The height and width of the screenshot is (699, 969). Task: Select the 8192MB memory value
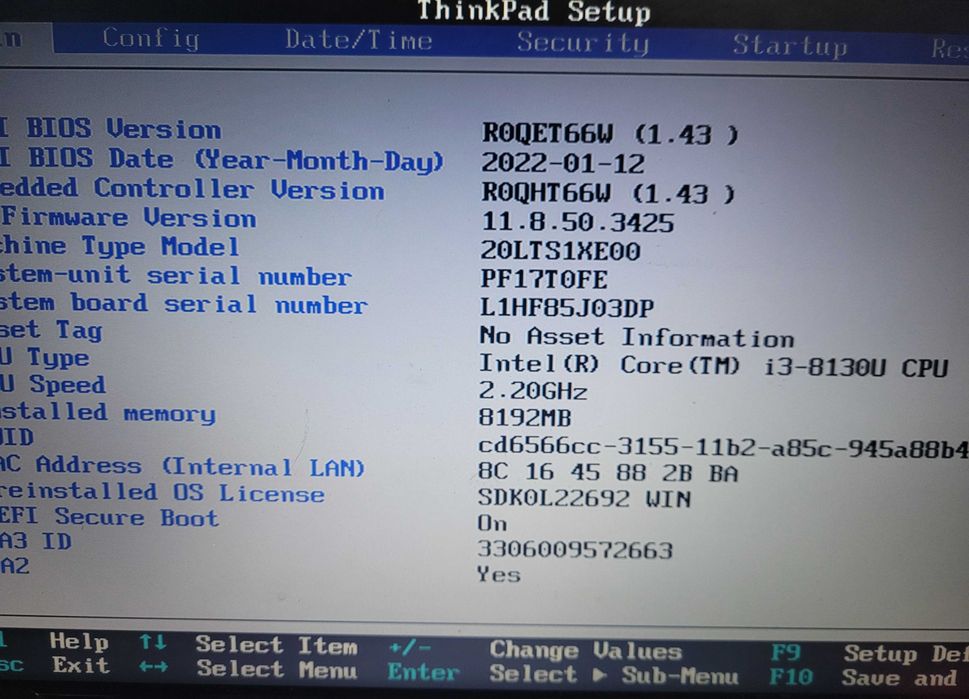point(525,418)
